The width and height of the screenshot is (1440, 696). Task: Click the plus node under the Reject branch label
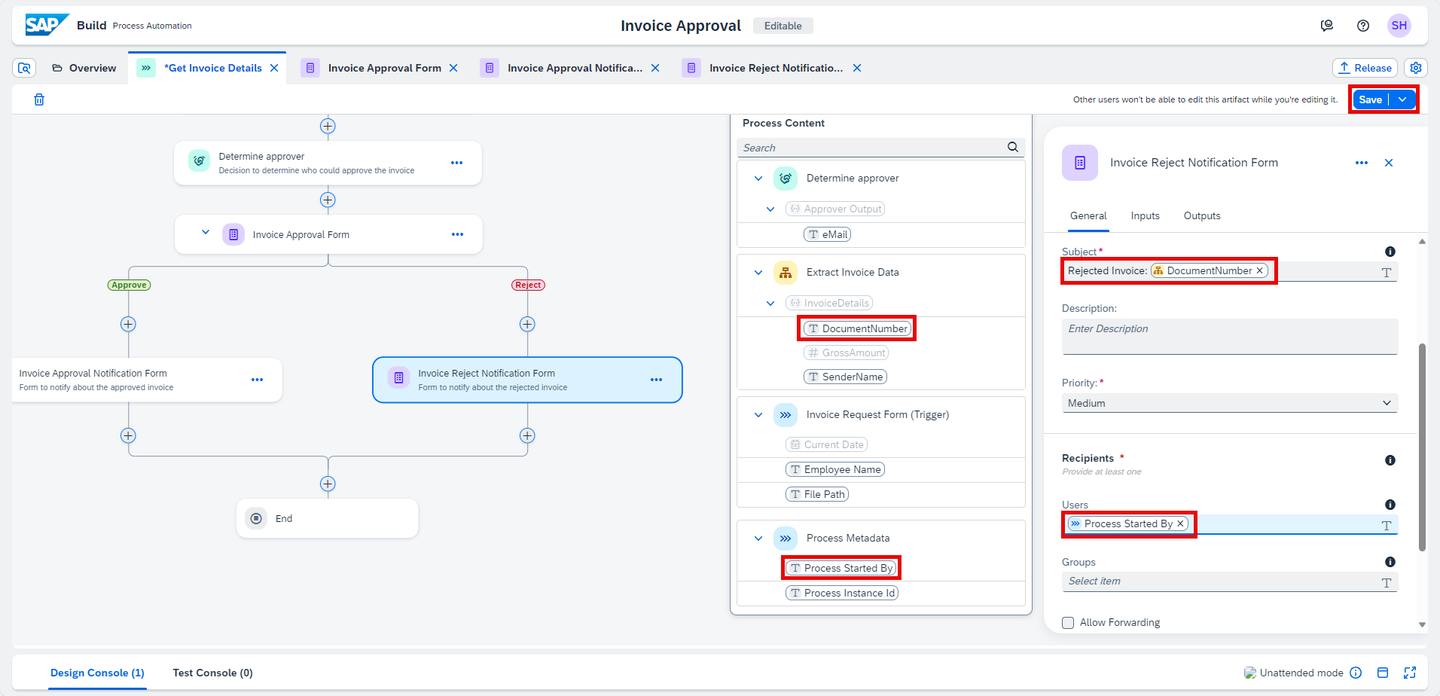pos(527,324)
